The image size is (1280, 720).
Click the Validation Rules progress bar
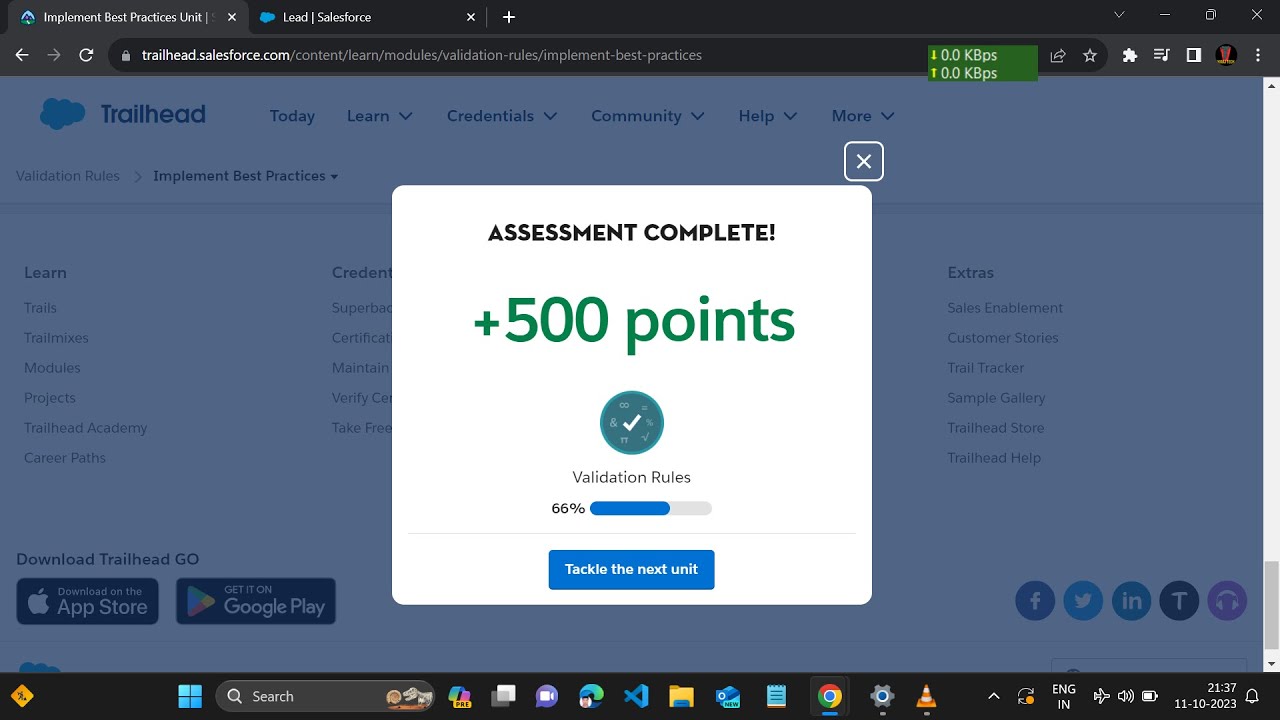tap(650, 508)
